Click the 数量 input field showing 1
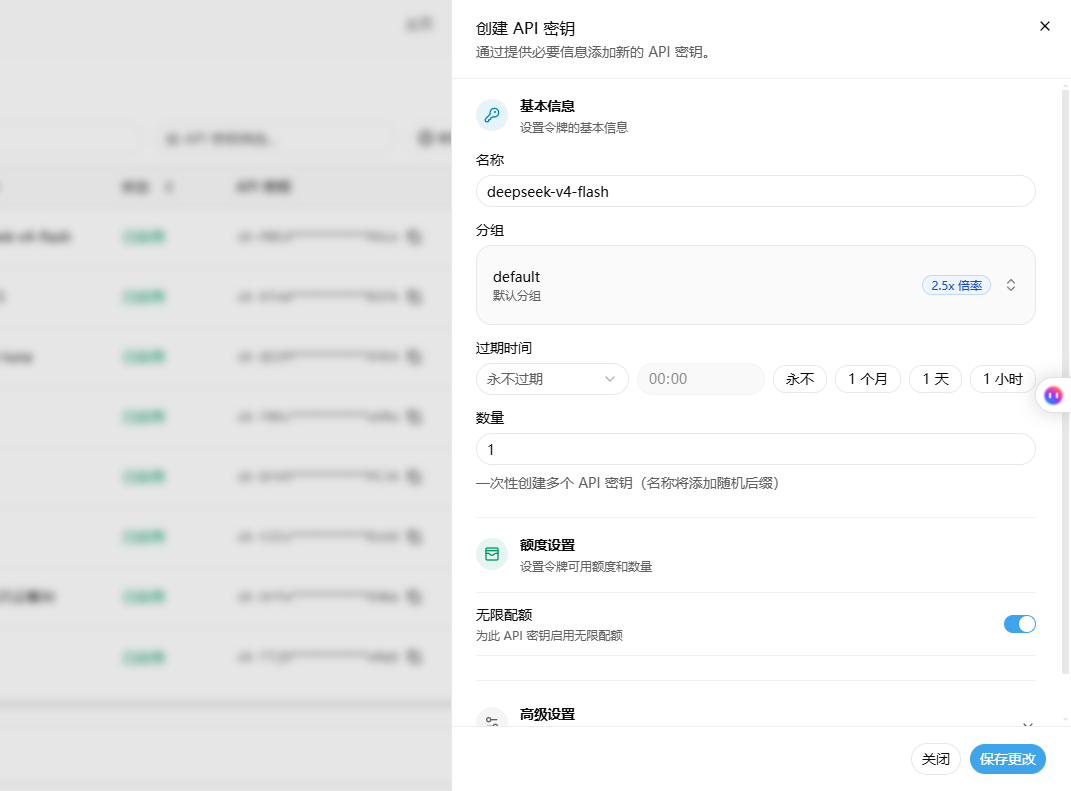 (x=755, y=449)
